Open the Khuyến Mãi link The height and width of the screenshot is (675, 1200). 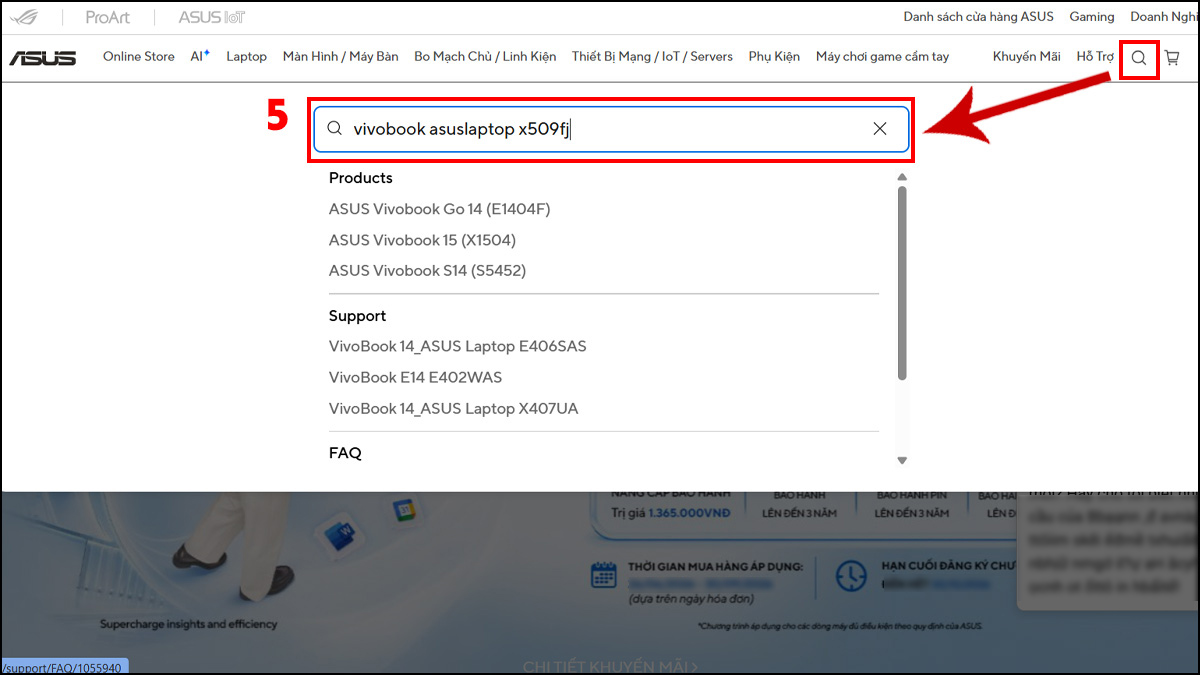click(1027, 57)
